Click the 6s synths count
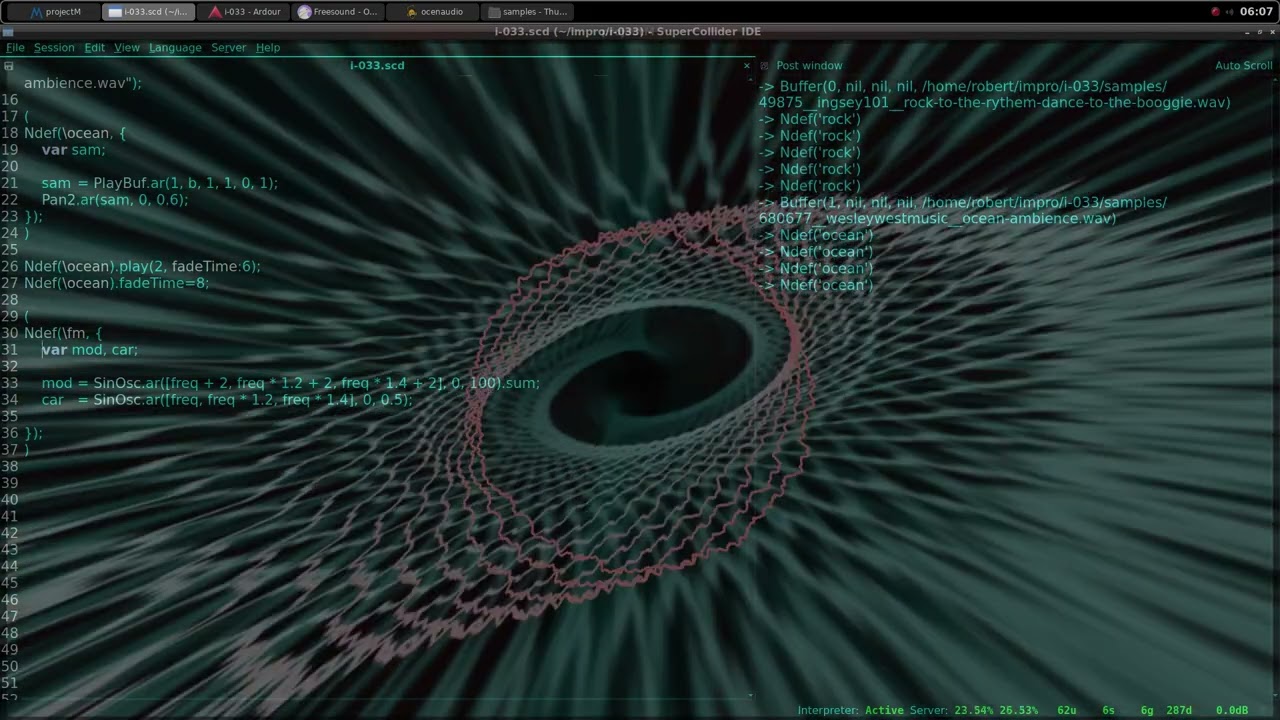 pos(1108,710)
